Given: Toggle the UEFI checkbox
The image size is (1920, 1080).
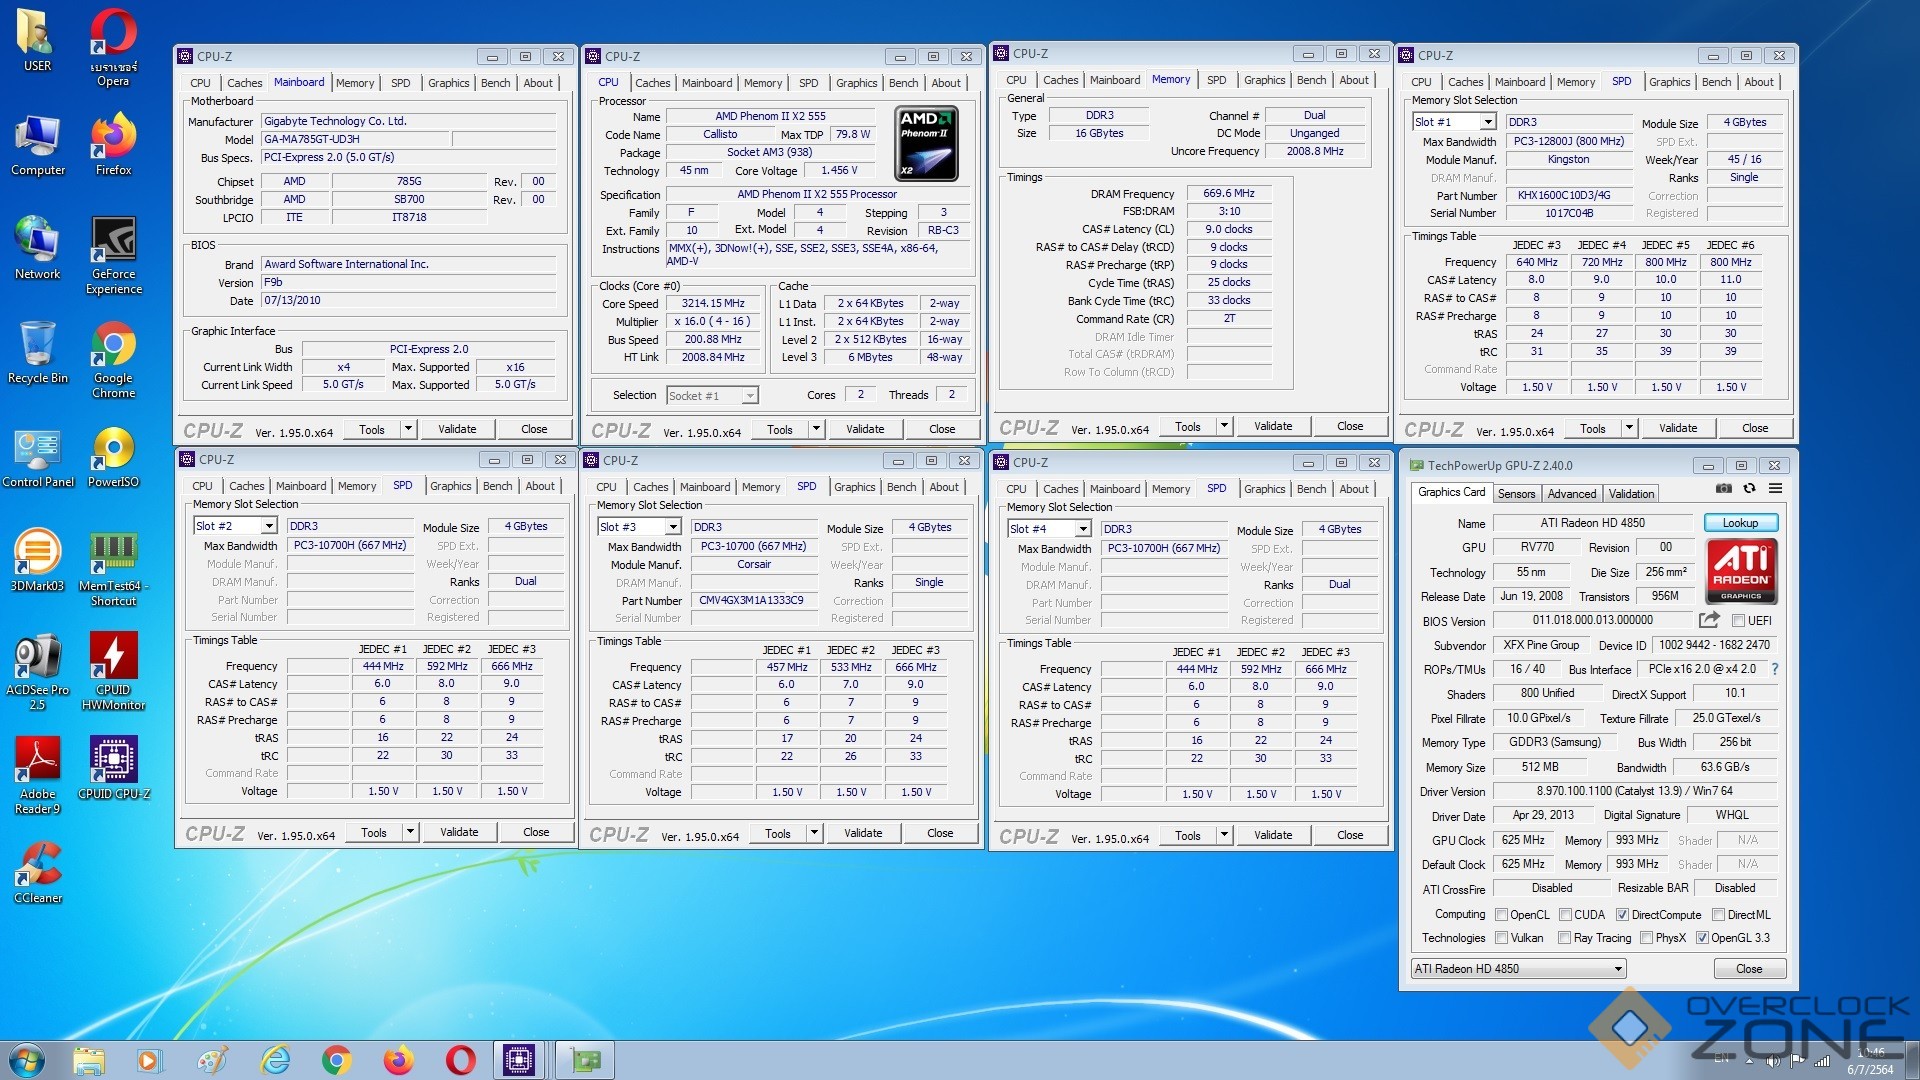Looking at the screenshot, I should pyautogui.click(x=1738, y=621).
